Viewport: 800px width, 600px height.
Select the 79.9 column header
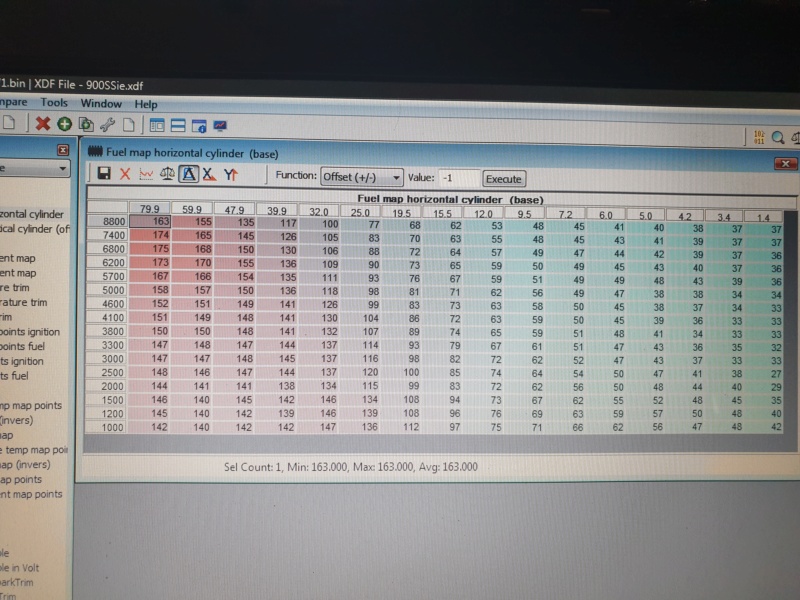(x=149, y=209)
